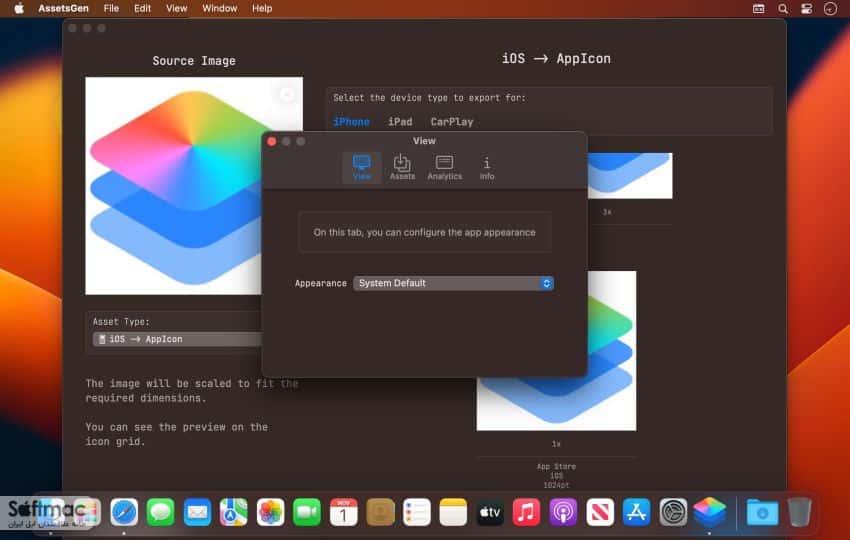Click the circled arrow icon in menu bar
850x540 pixels.
830,9
